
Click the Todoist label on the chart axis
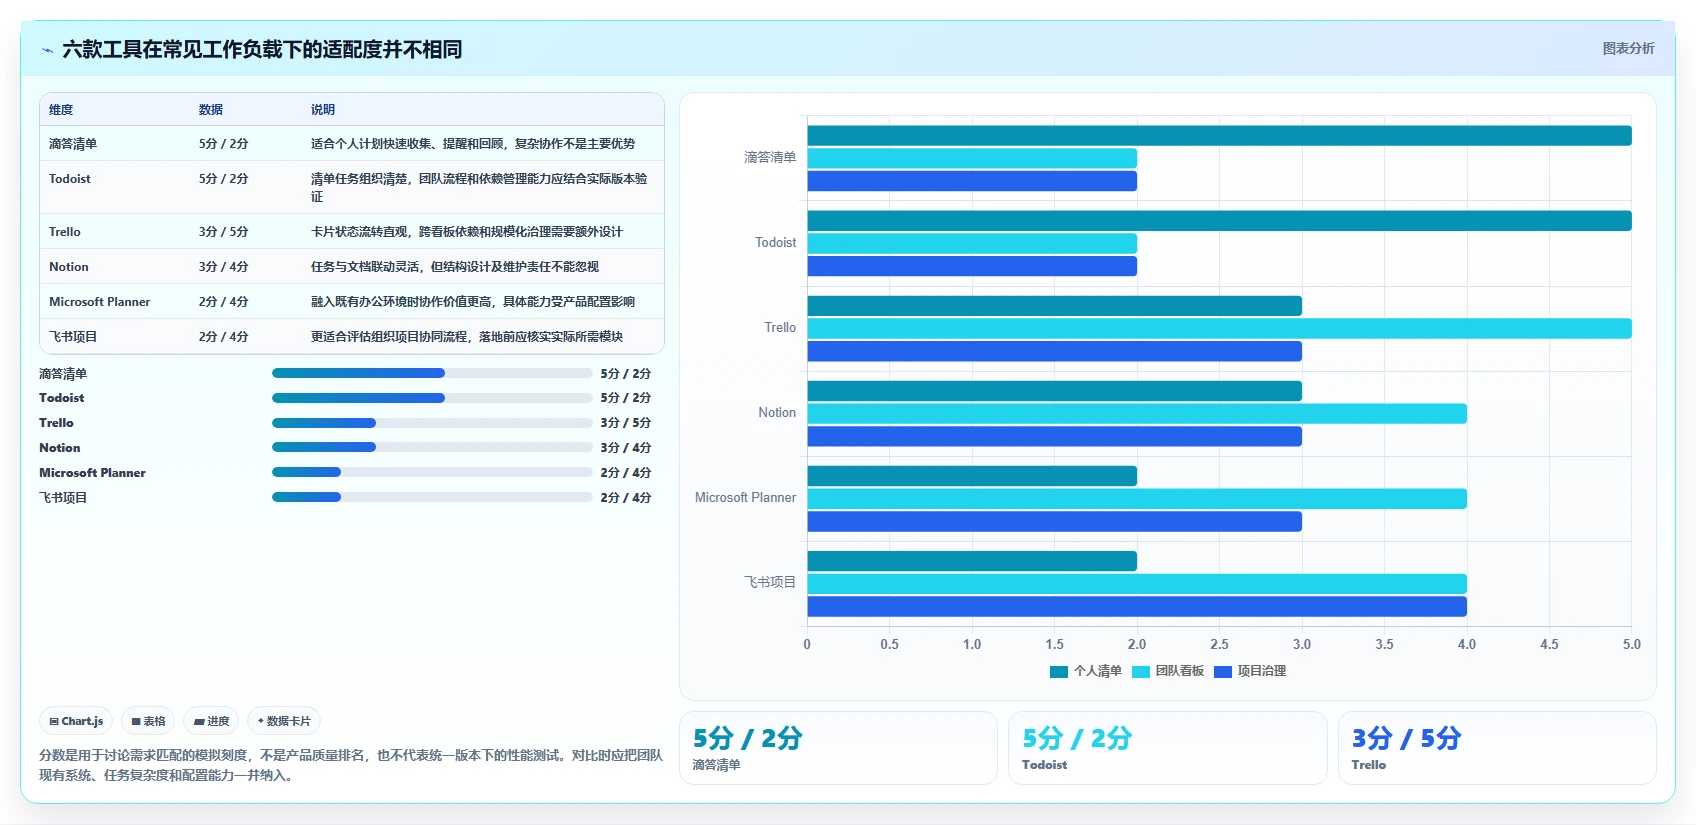776,243
